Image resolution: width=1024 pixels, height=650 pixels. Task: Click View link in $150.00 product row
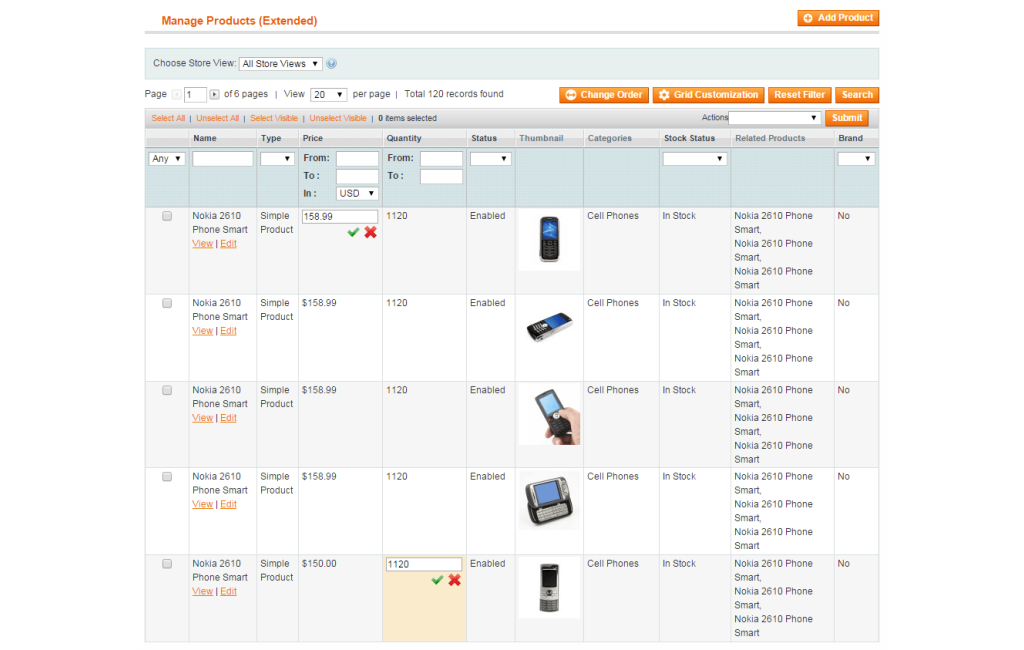tap(202, 591)
